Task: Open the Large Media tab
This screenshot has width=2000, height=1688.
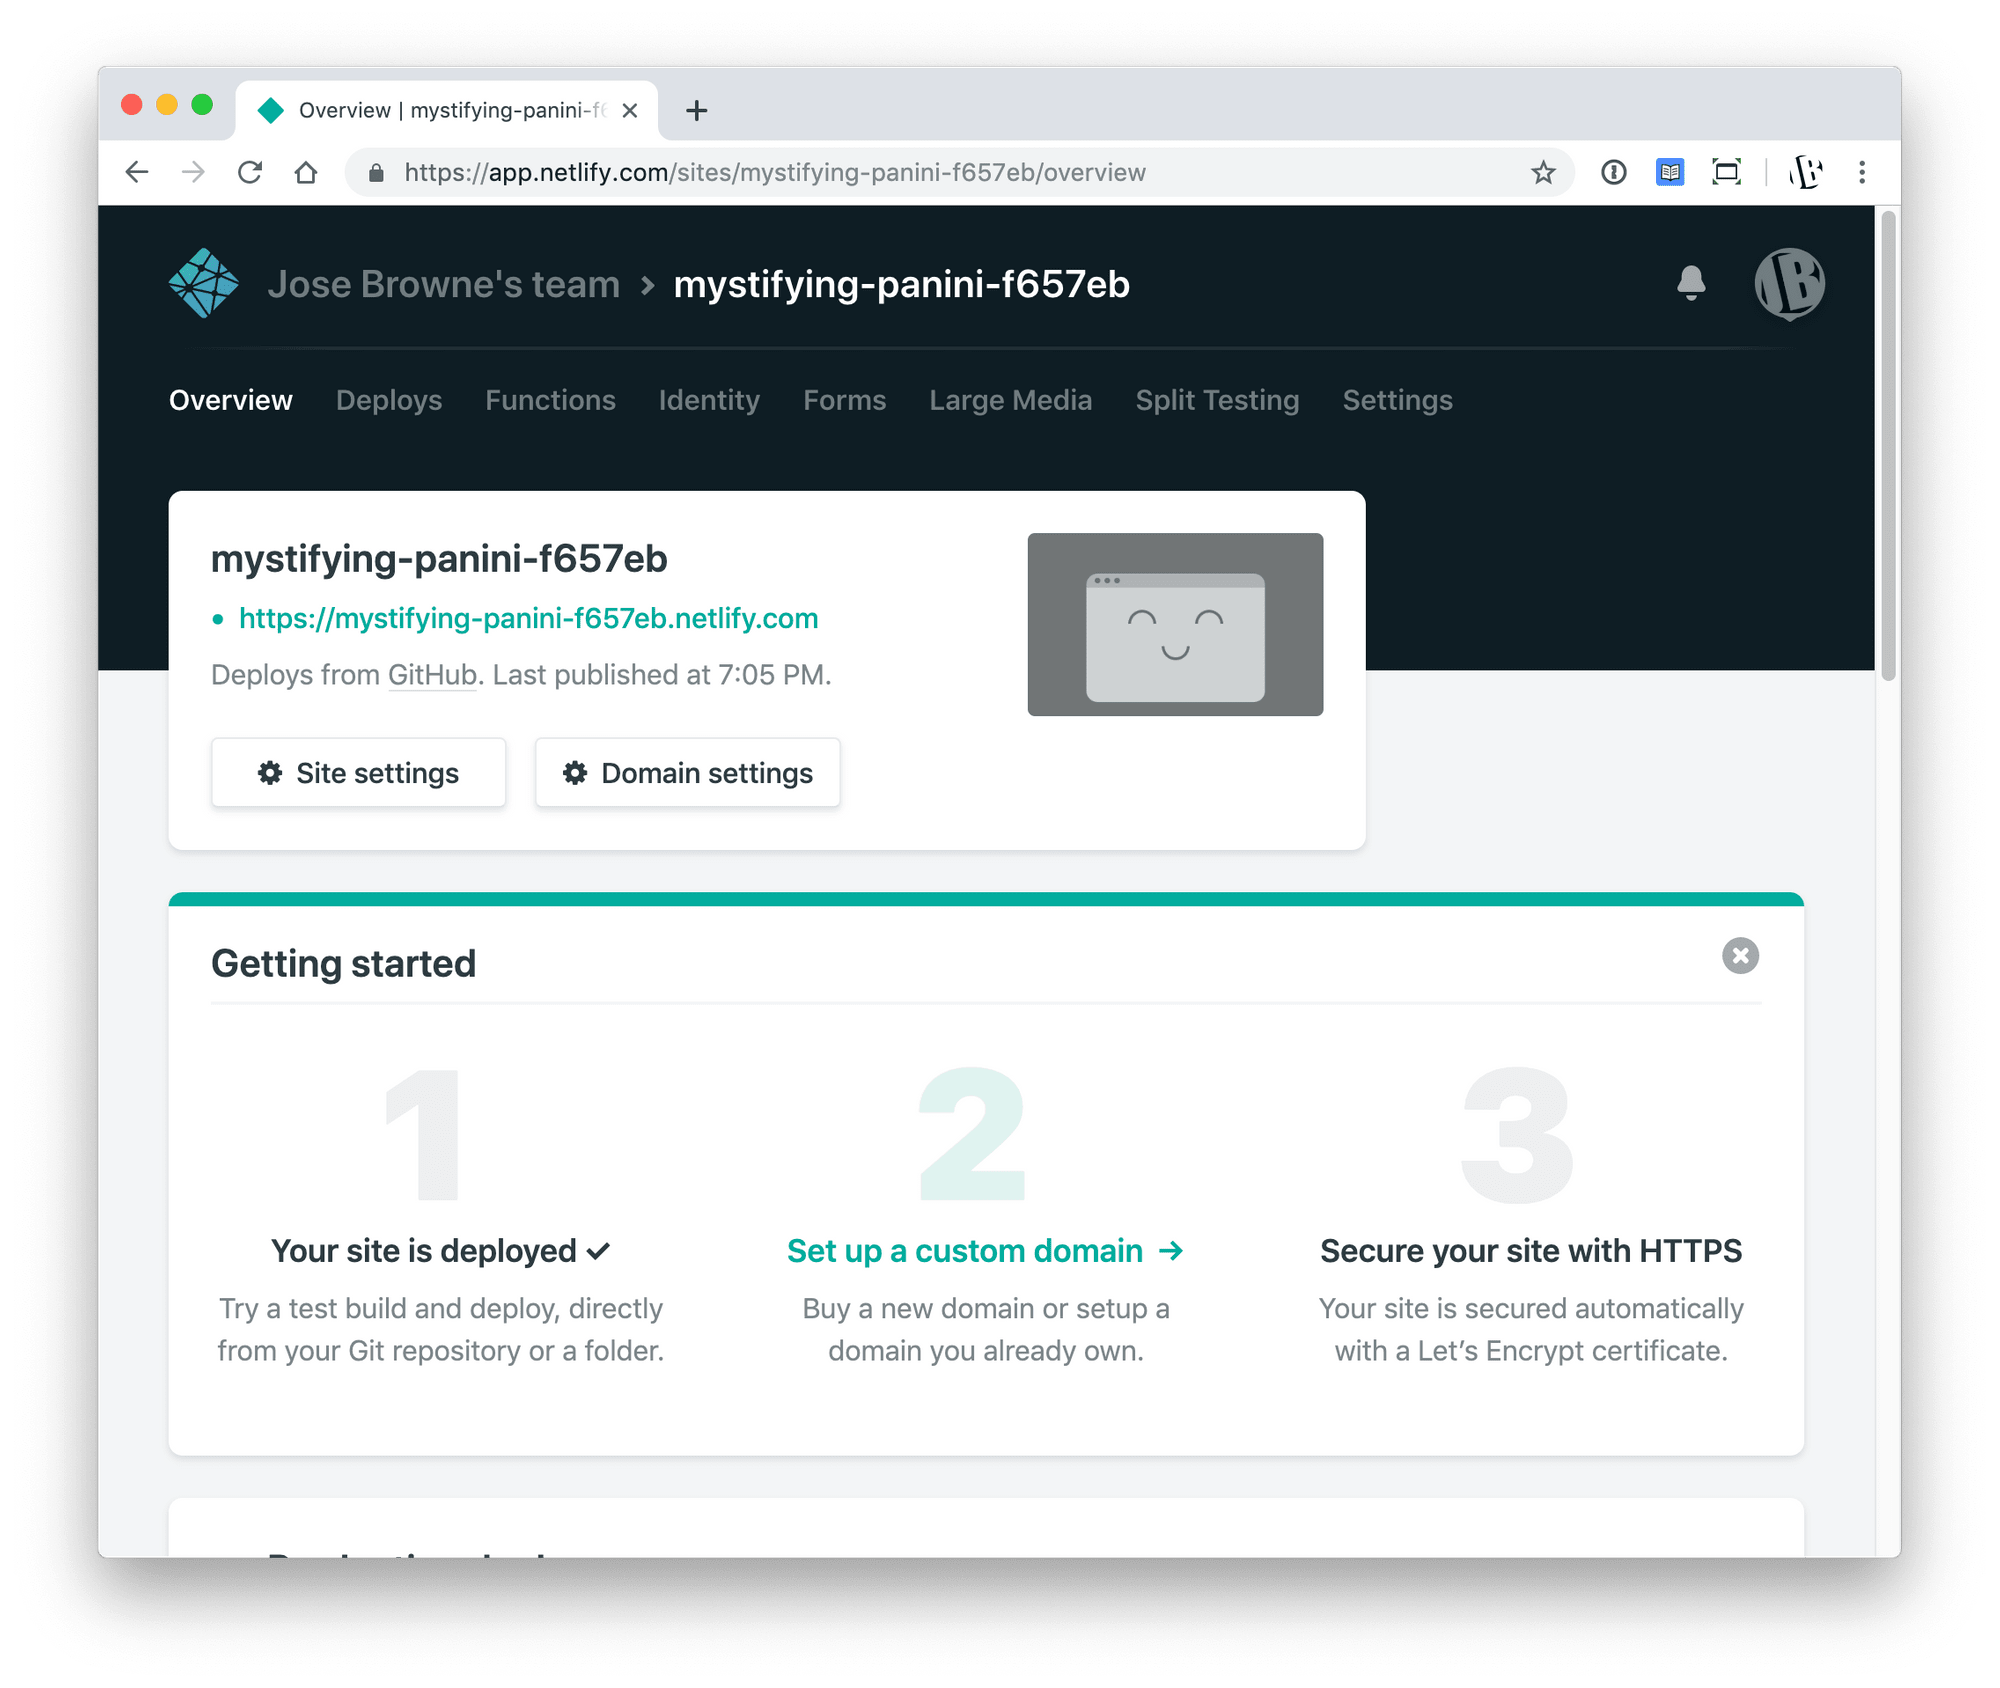Action: coord(1011,400)
